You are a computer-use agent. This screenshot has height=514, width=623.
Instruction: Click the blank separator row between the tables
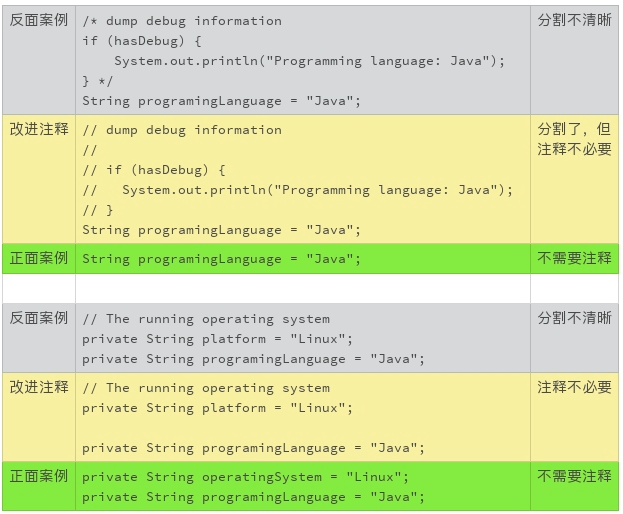tap(310, 289)
